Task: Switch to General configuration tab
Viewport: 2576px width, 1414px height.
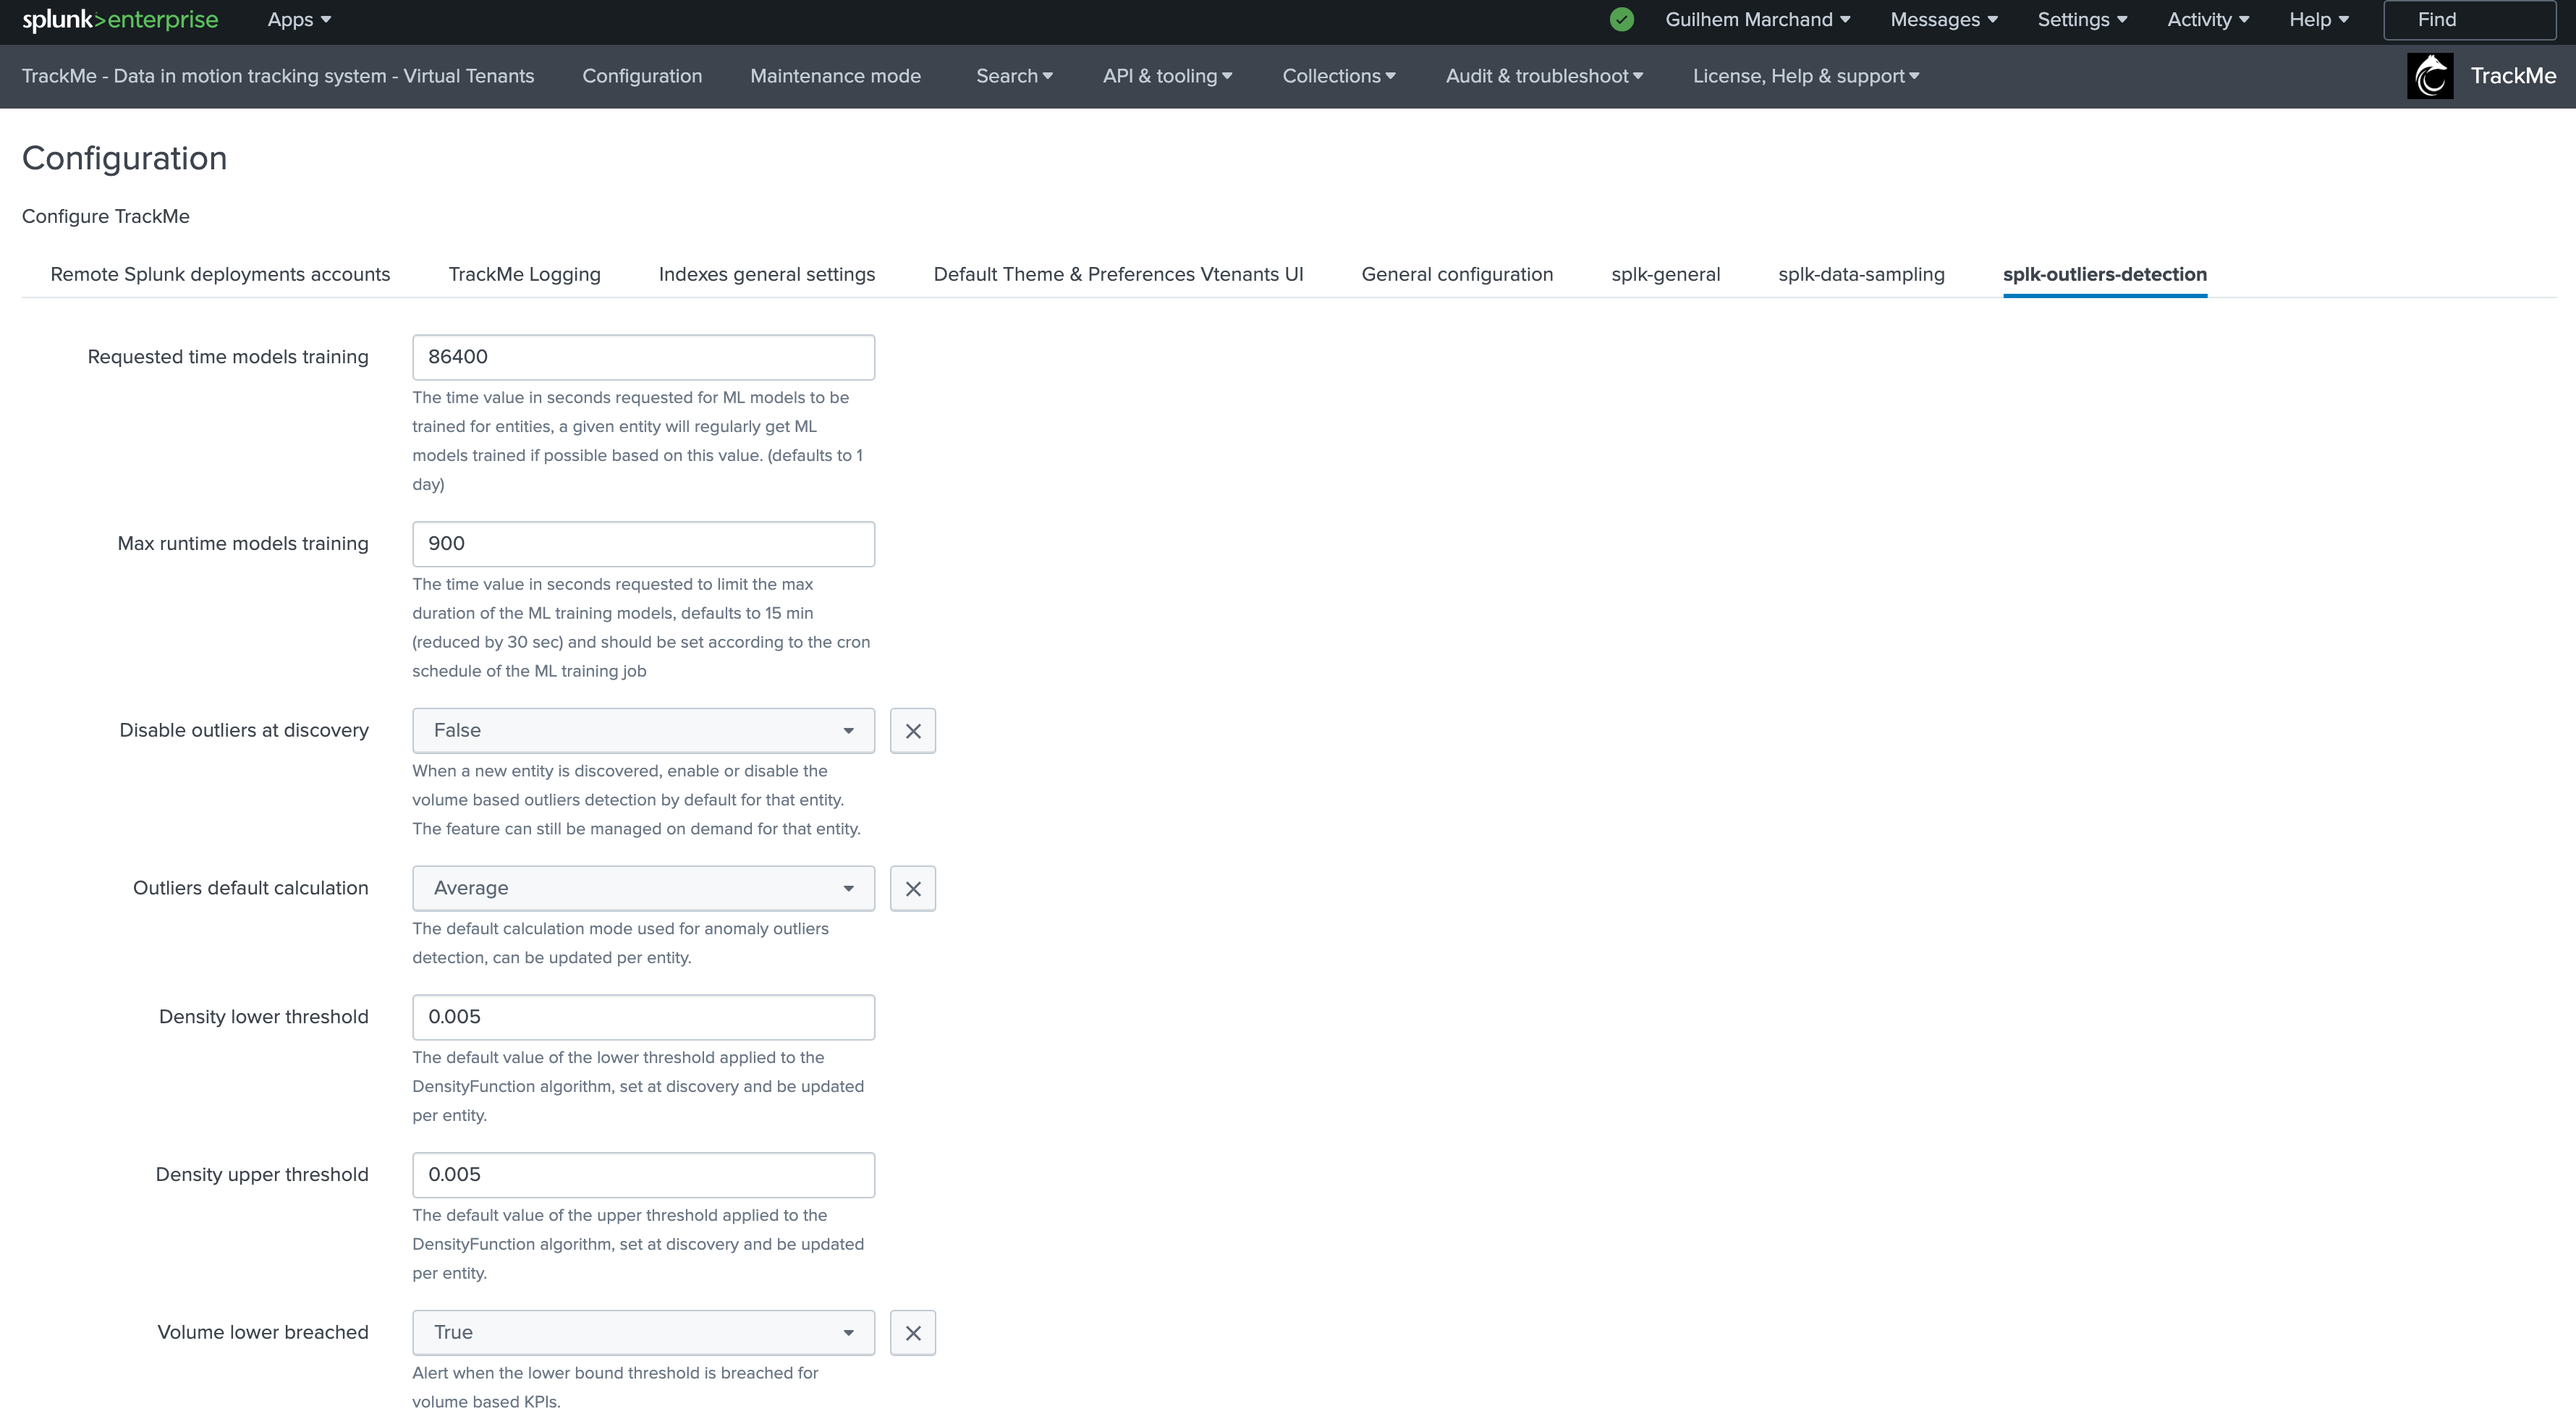Action: point(1457,275)
